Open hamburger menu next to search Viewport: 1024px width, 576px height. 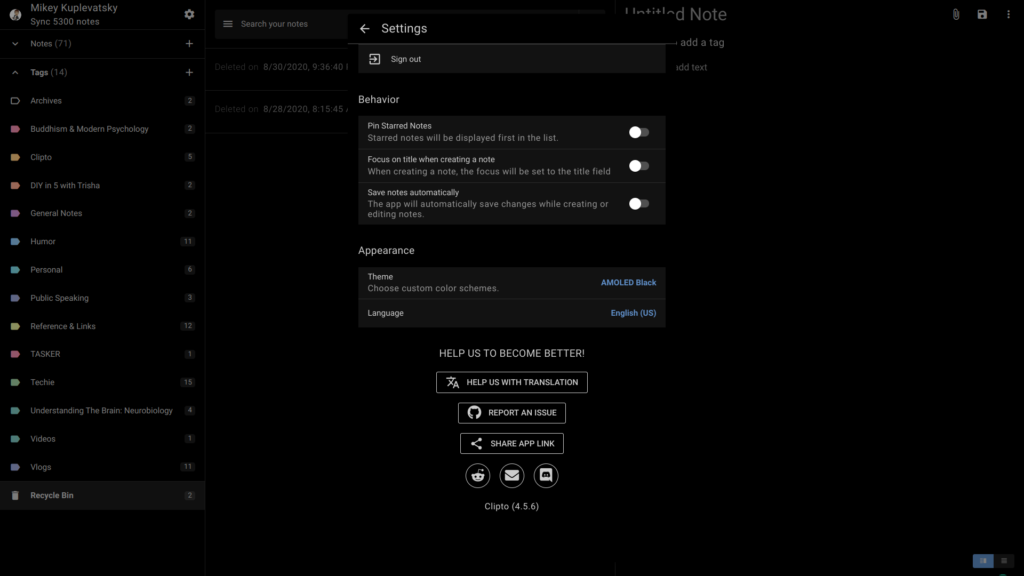click(x=228, y=24)
